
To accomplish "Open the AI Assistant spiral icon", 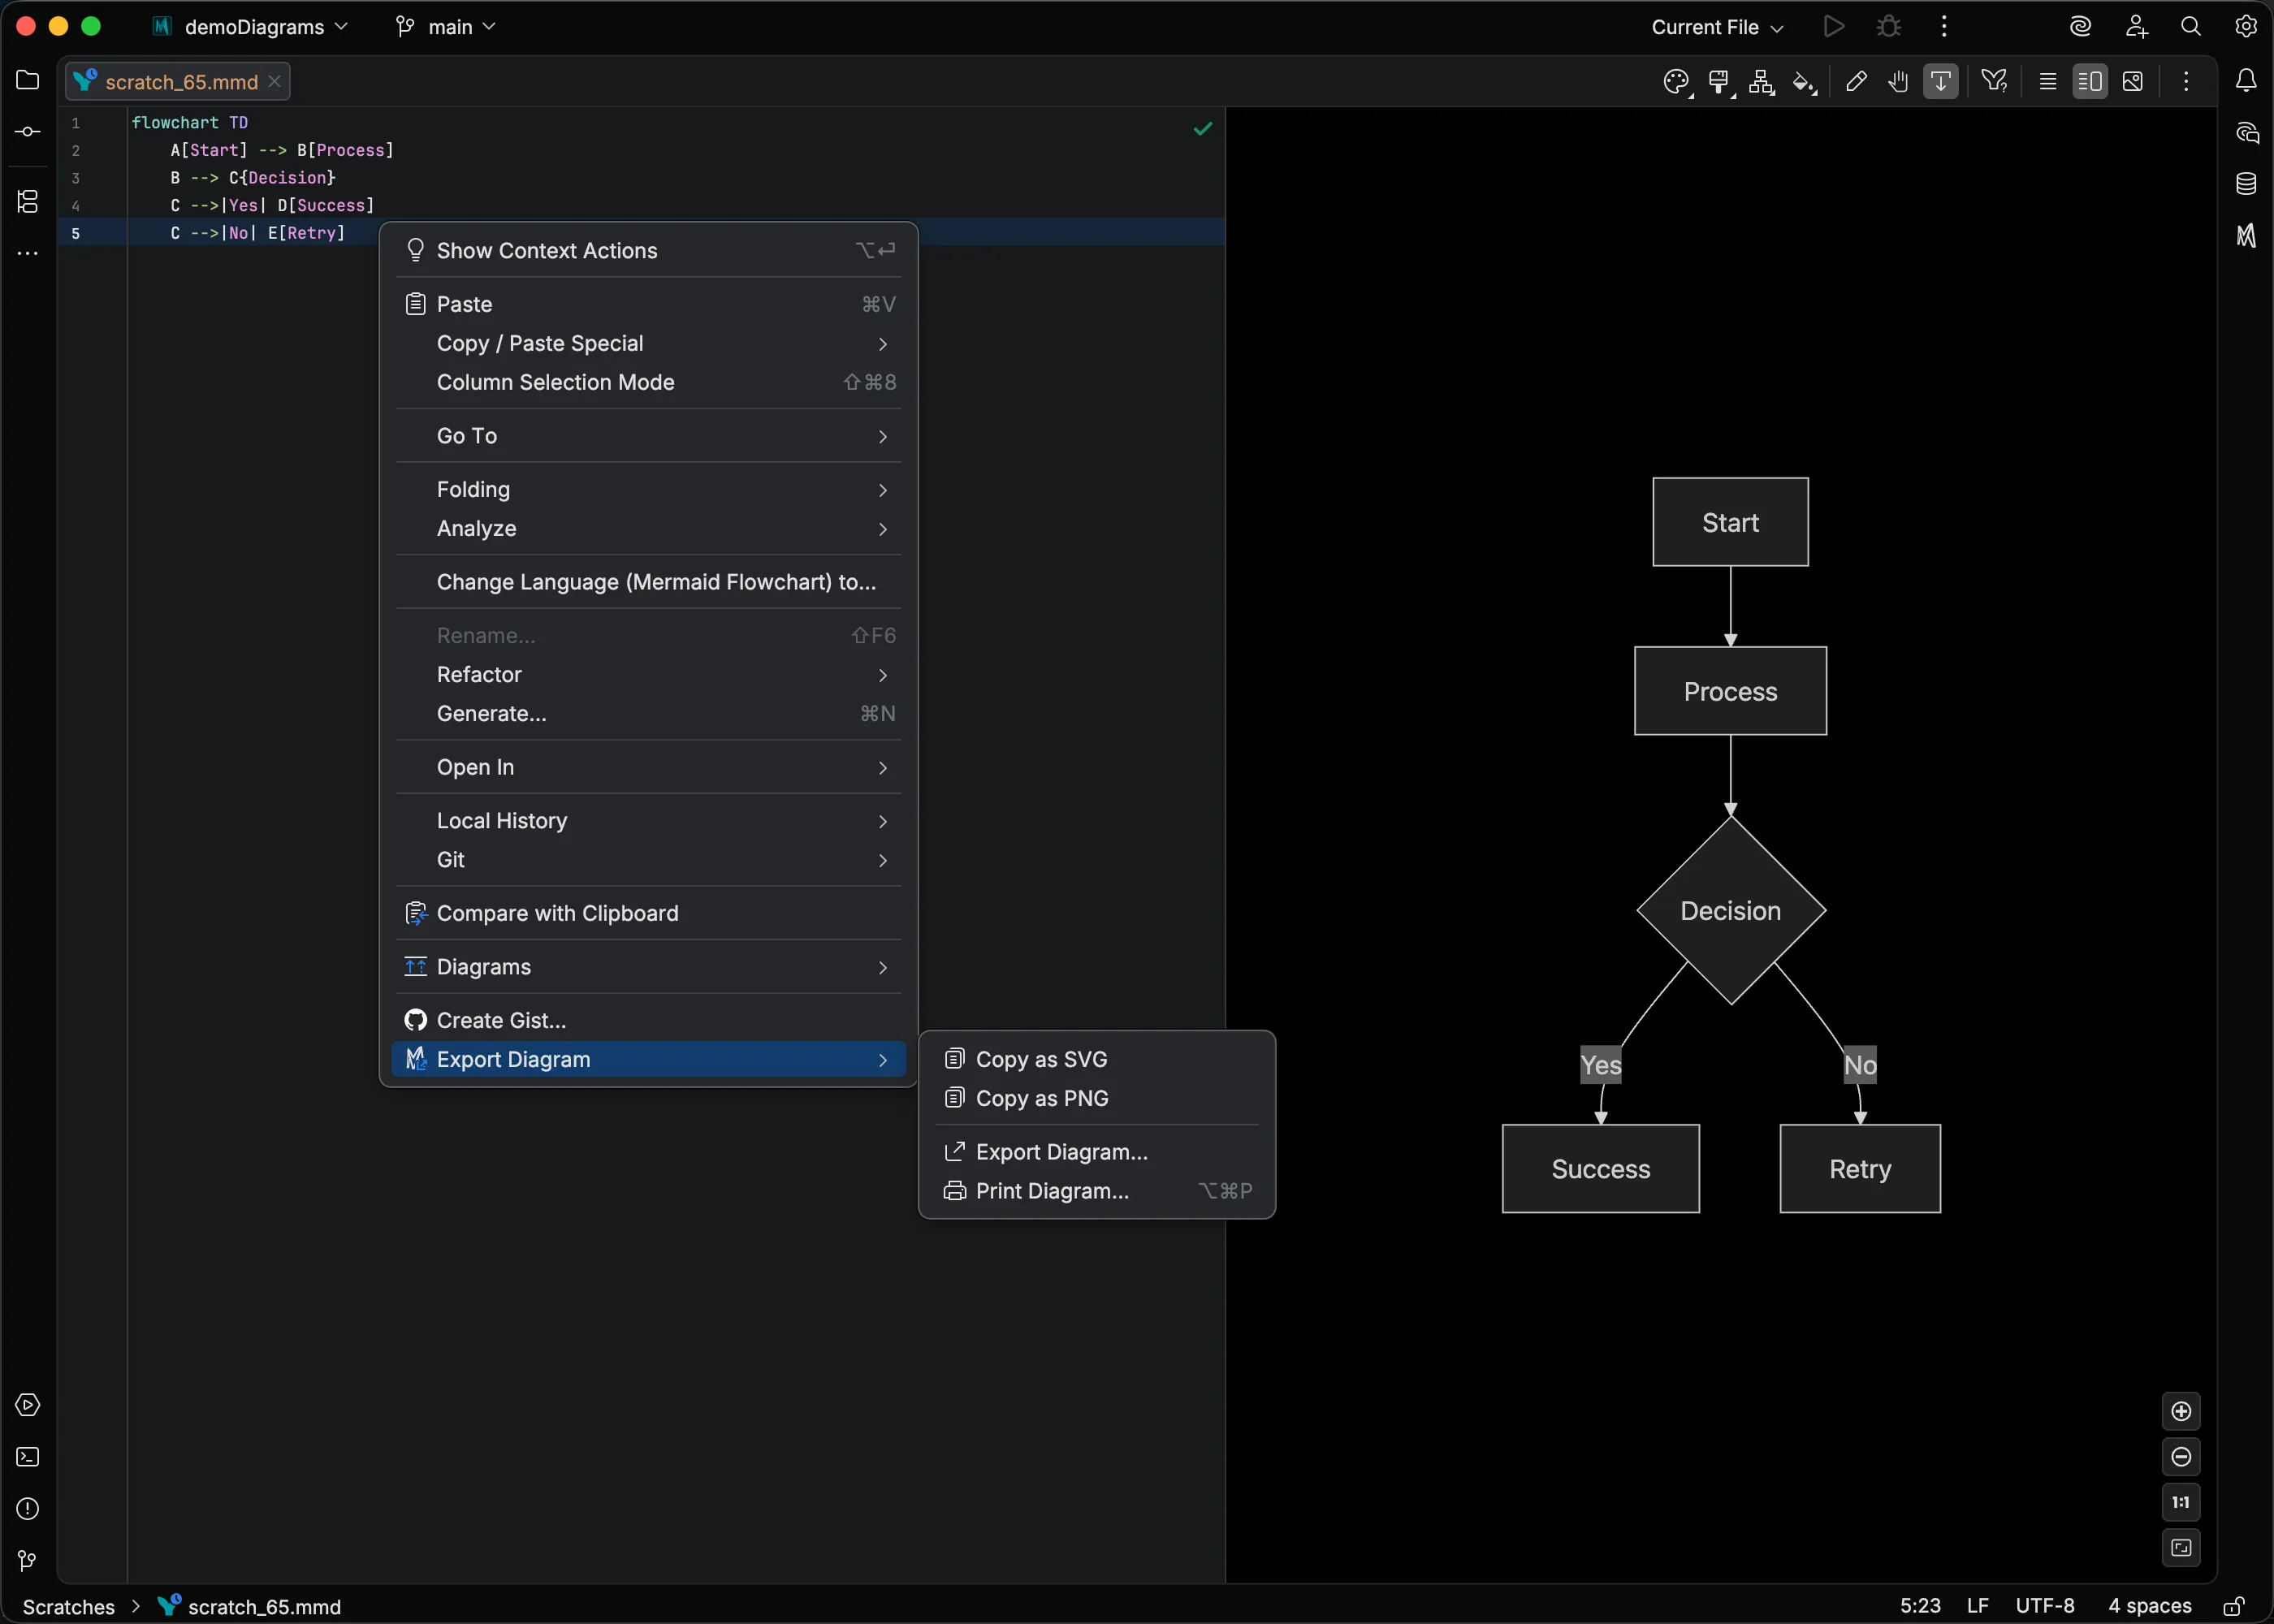I will click(2081, 27).
